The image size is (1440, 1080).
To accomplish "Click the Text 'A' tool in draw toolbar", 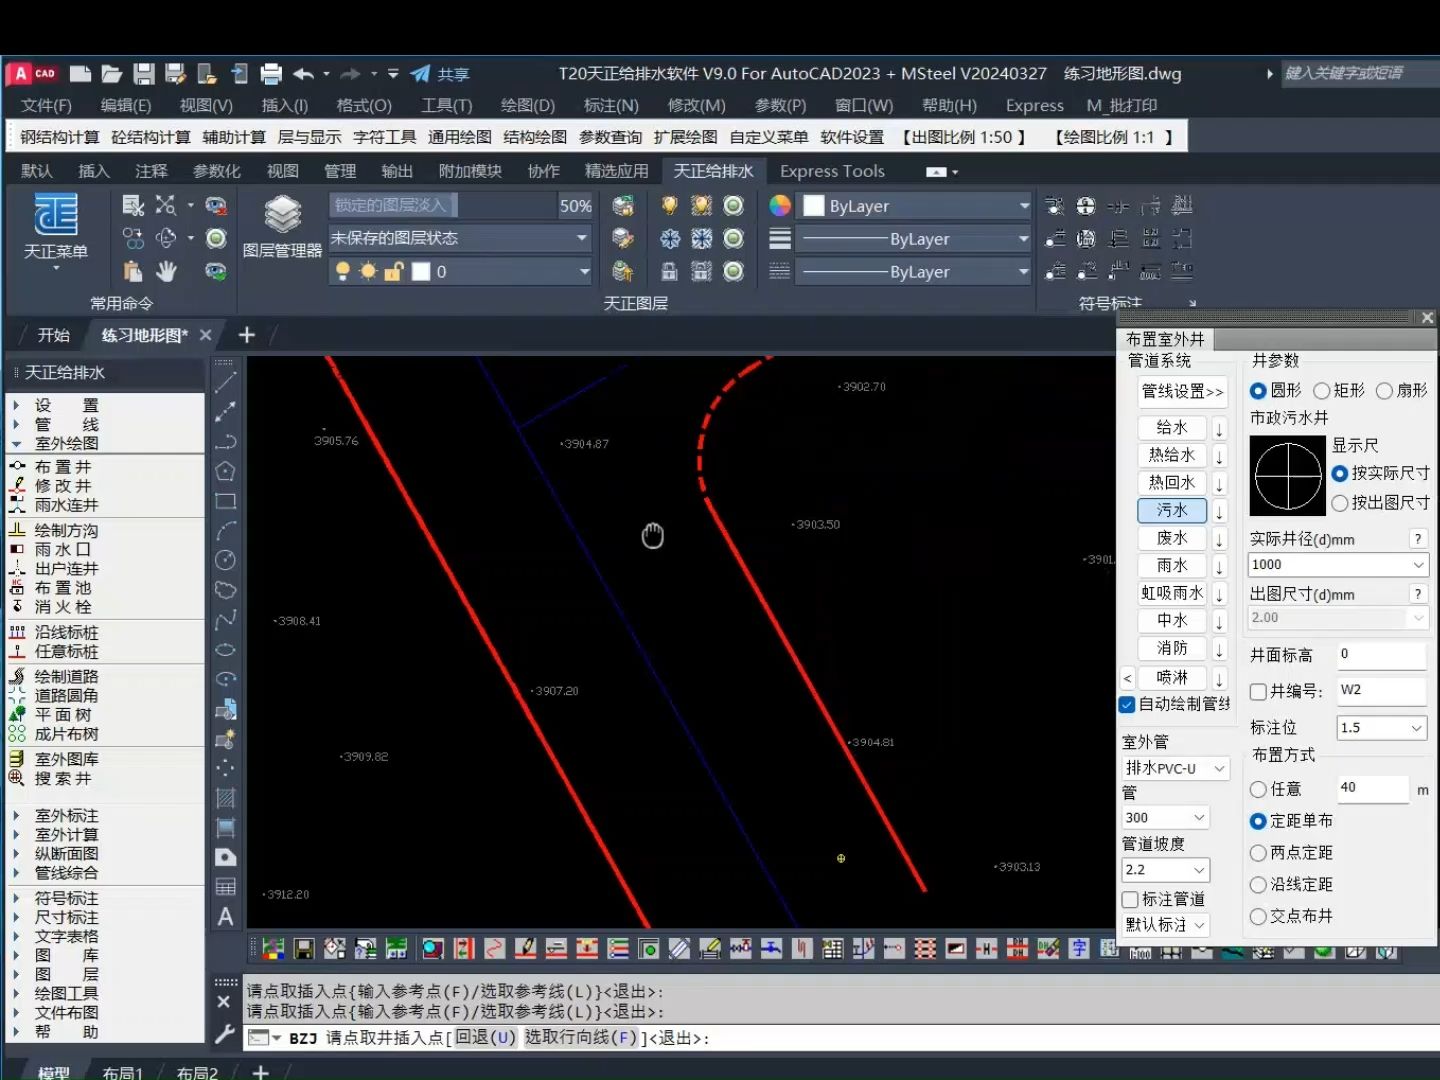I will (x=226, y=917).
